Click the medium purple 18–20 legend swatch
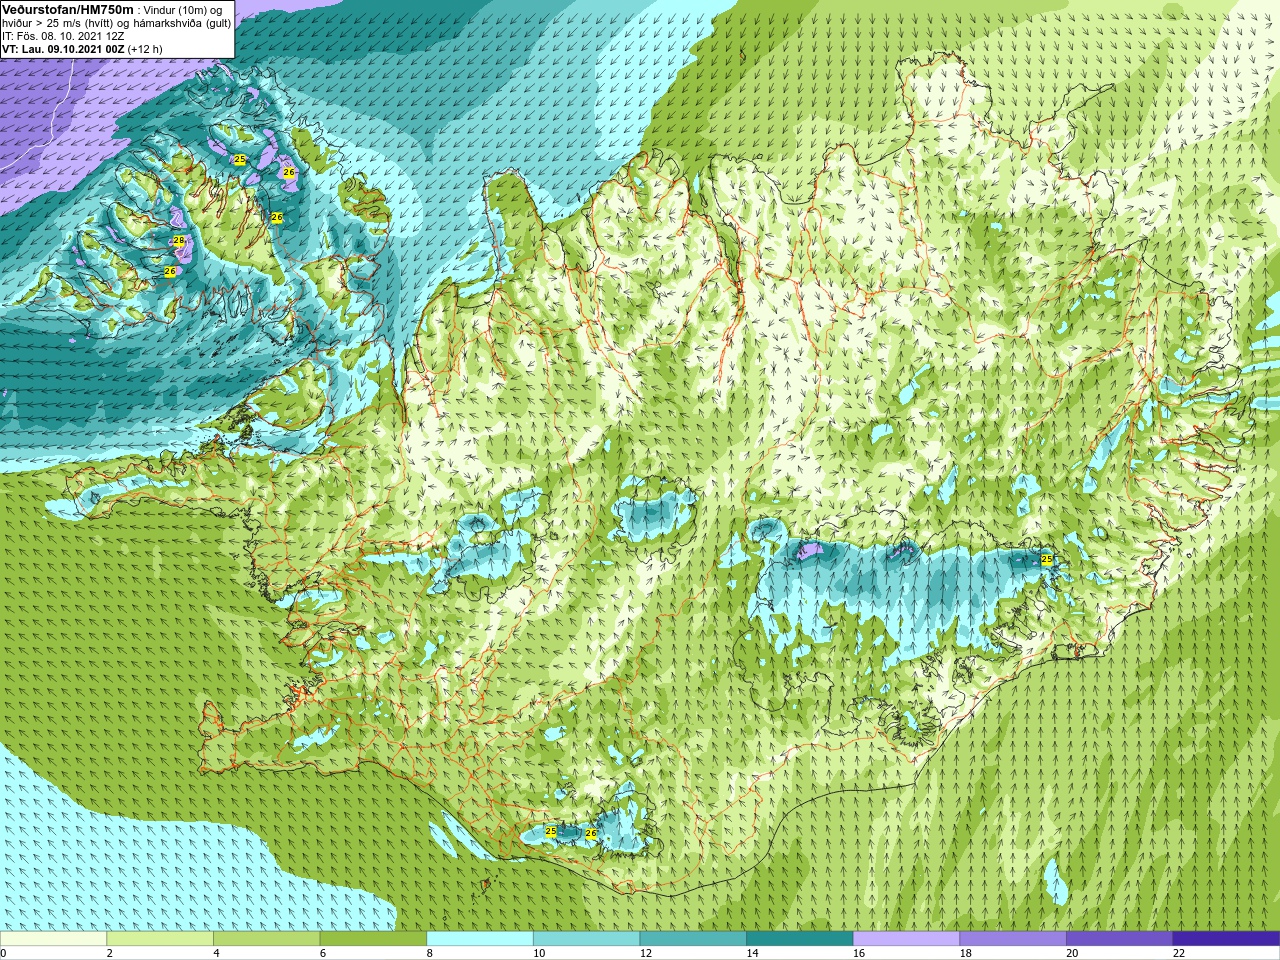The image size is (1280, 960). 1013,939
